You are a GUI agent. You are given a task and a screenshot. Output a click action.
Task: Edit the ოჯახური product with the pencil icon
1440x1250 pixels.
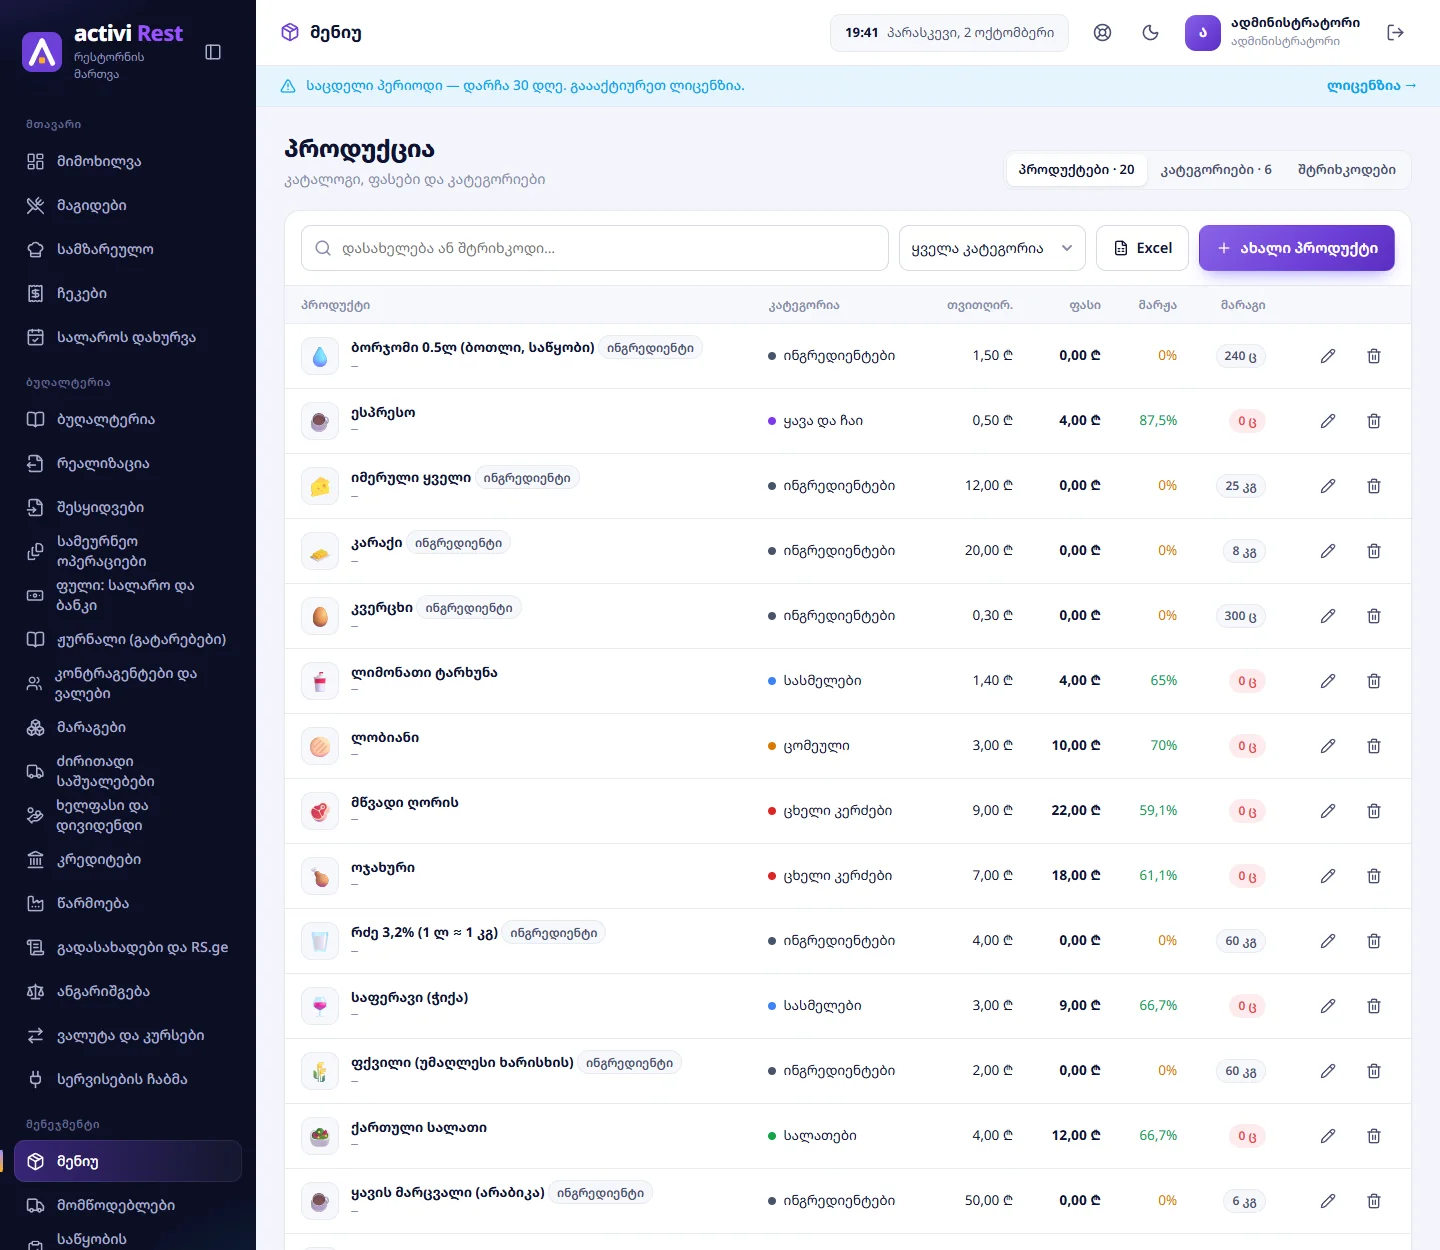click(x=1328, y=876)
